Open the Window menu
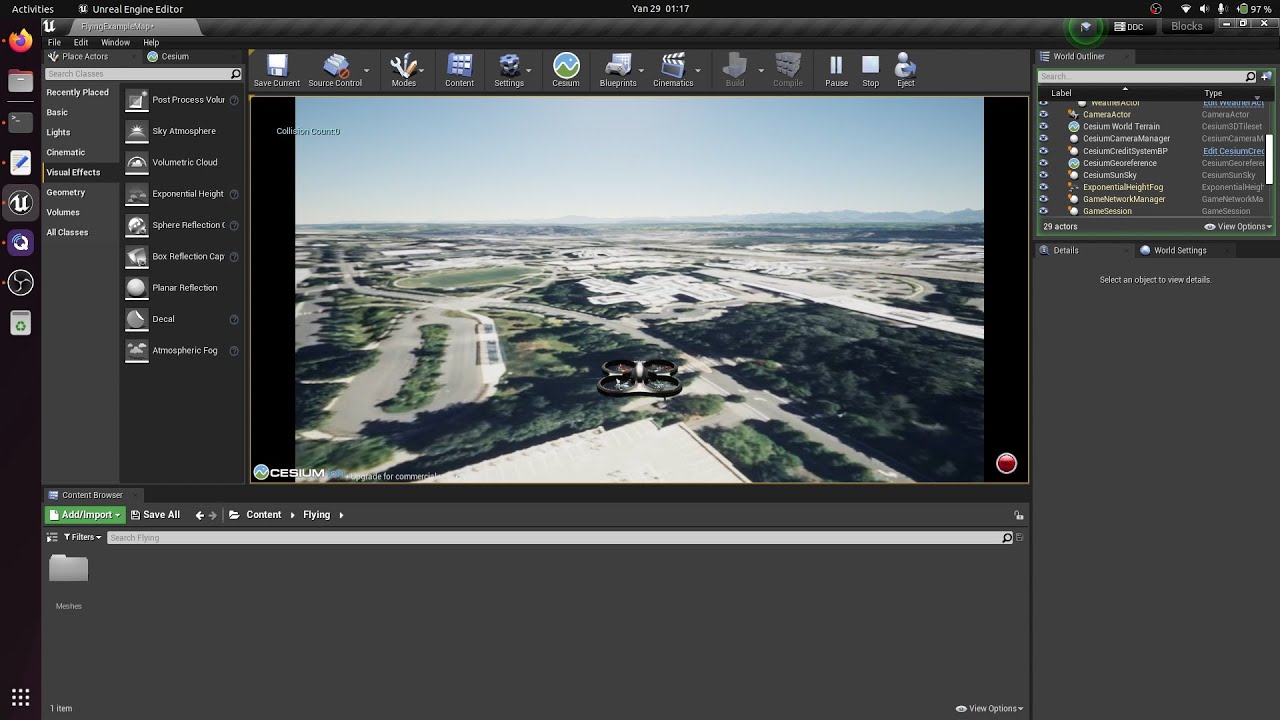 [x=115, y=43]
